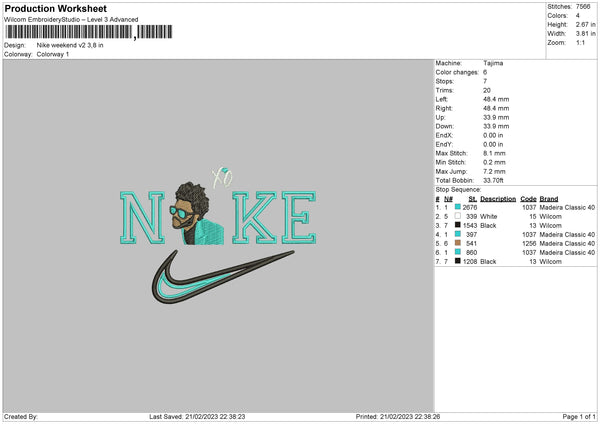Select 'Madeira Classic 40' in the 2676 row
Viewport: 600px width, 424px height.
567,207
